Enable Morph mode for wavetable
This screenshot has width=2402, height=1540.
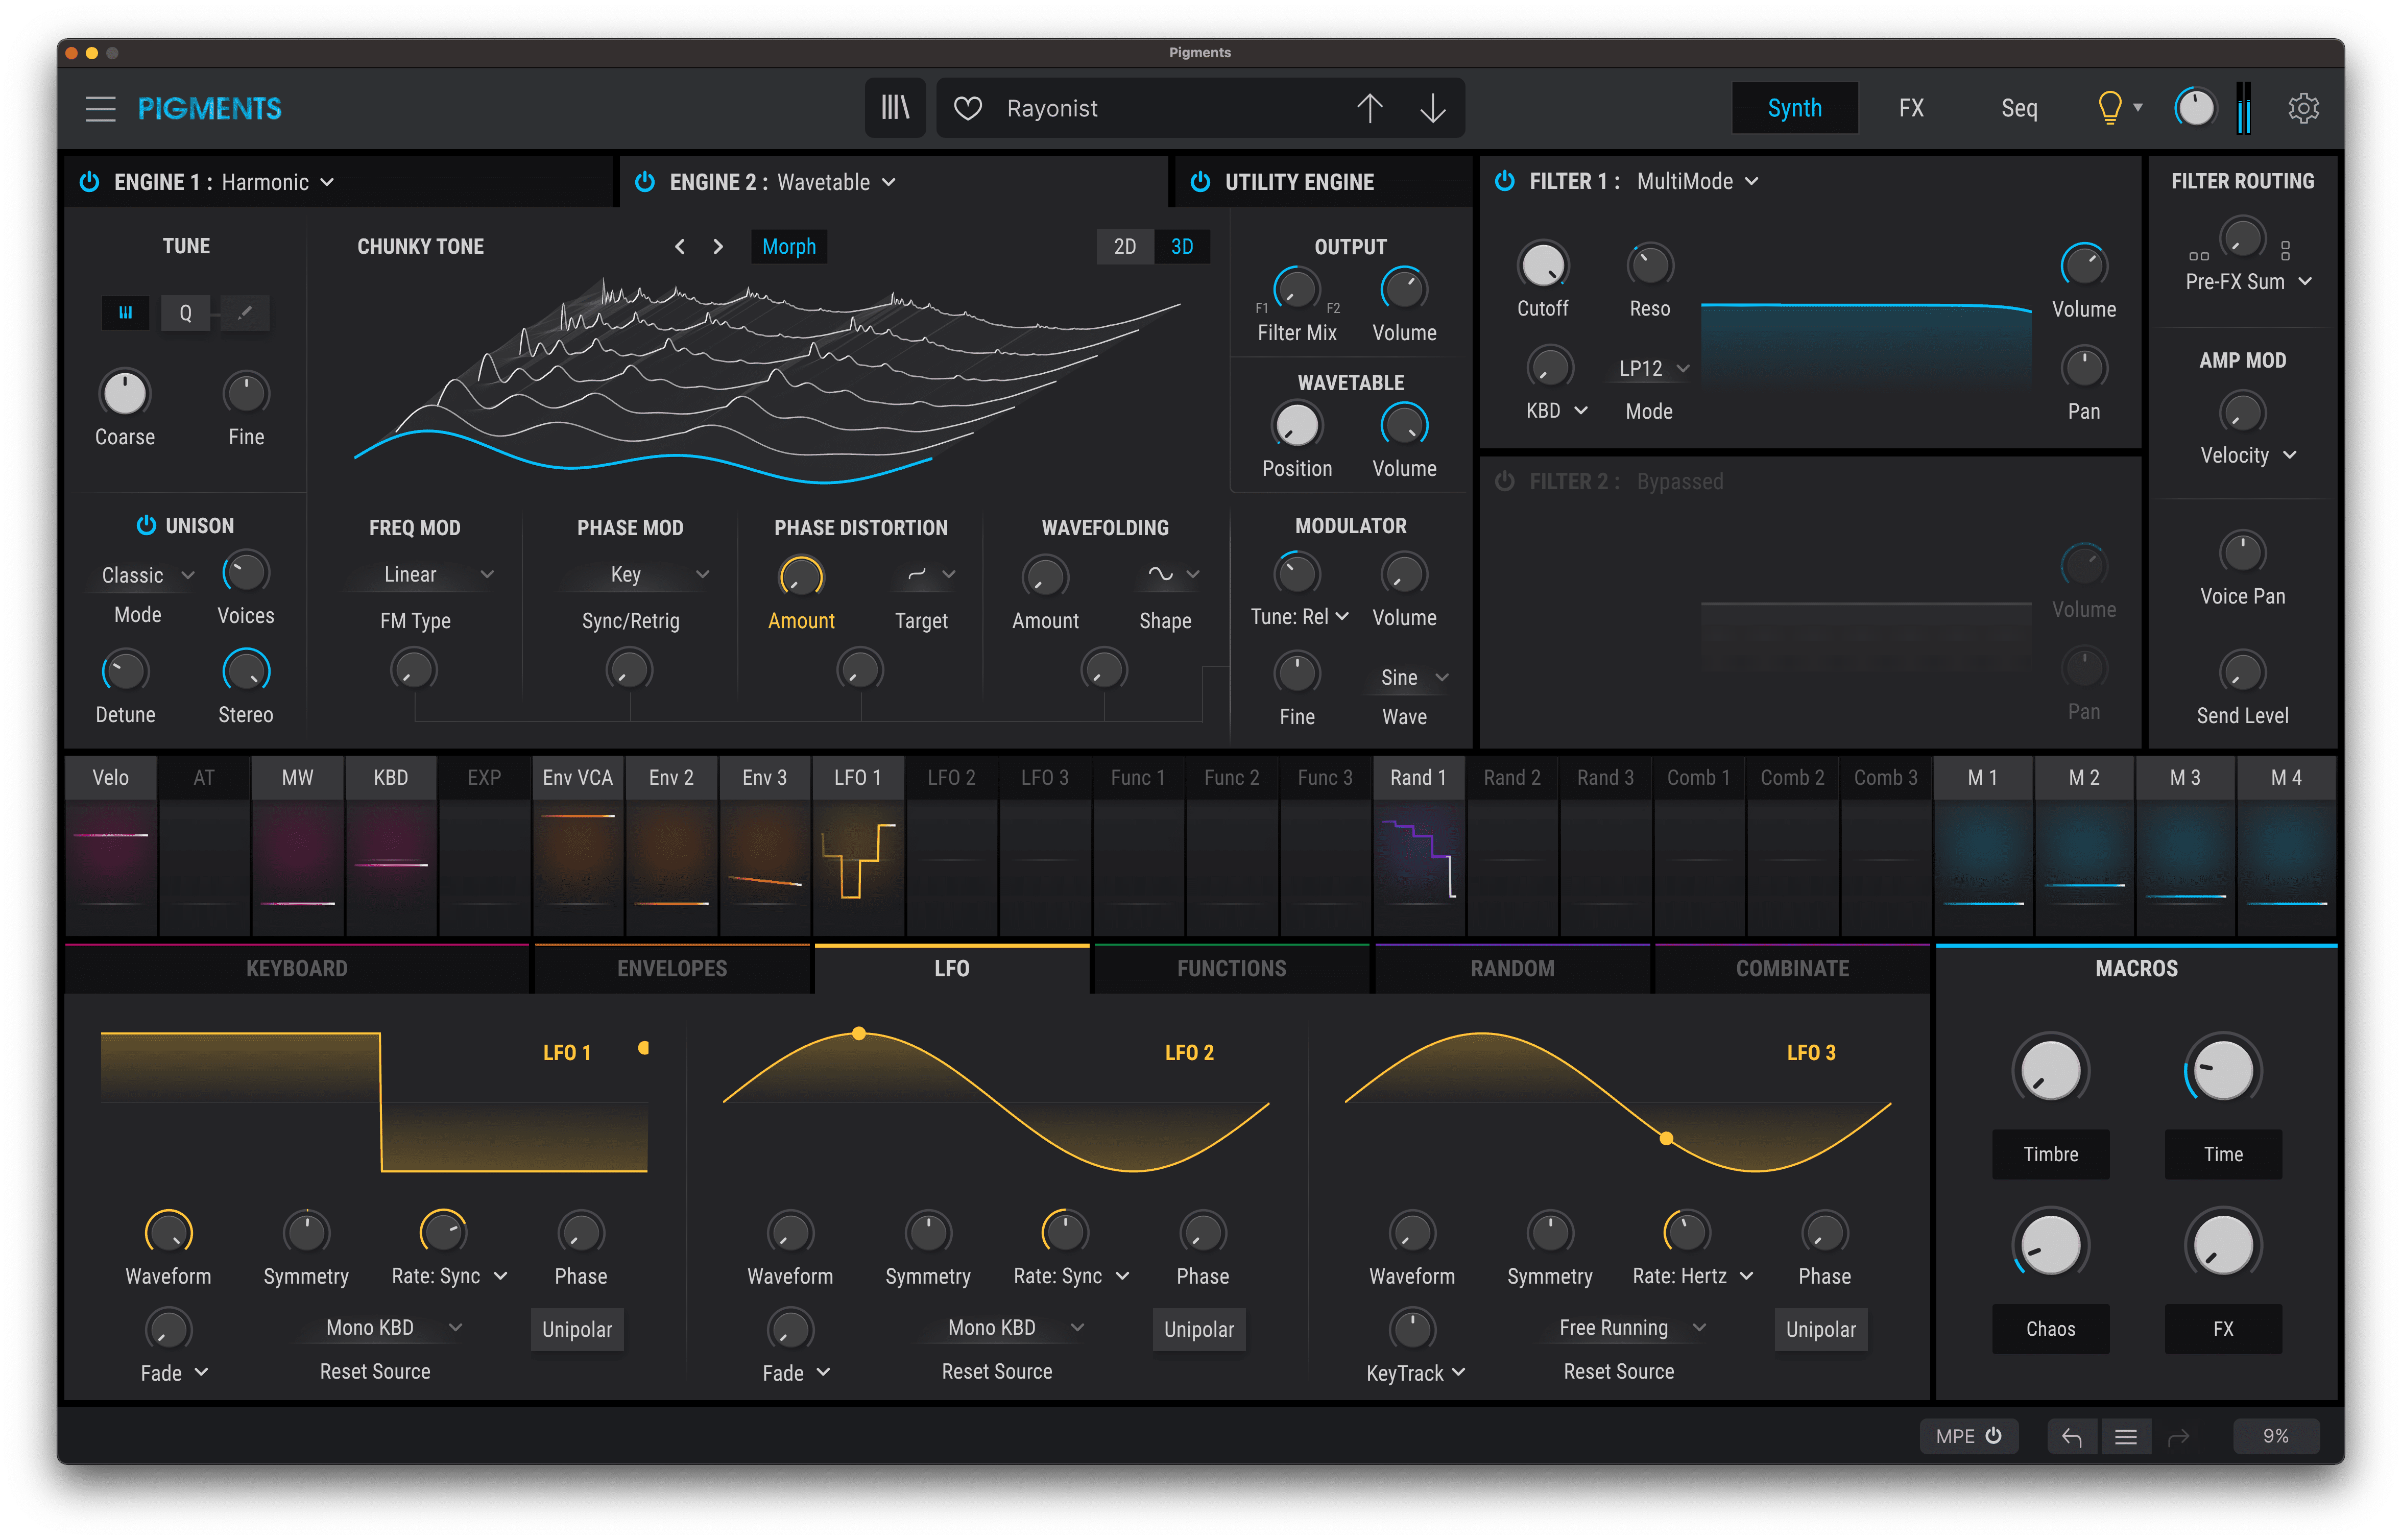click(x=788, y=247)
